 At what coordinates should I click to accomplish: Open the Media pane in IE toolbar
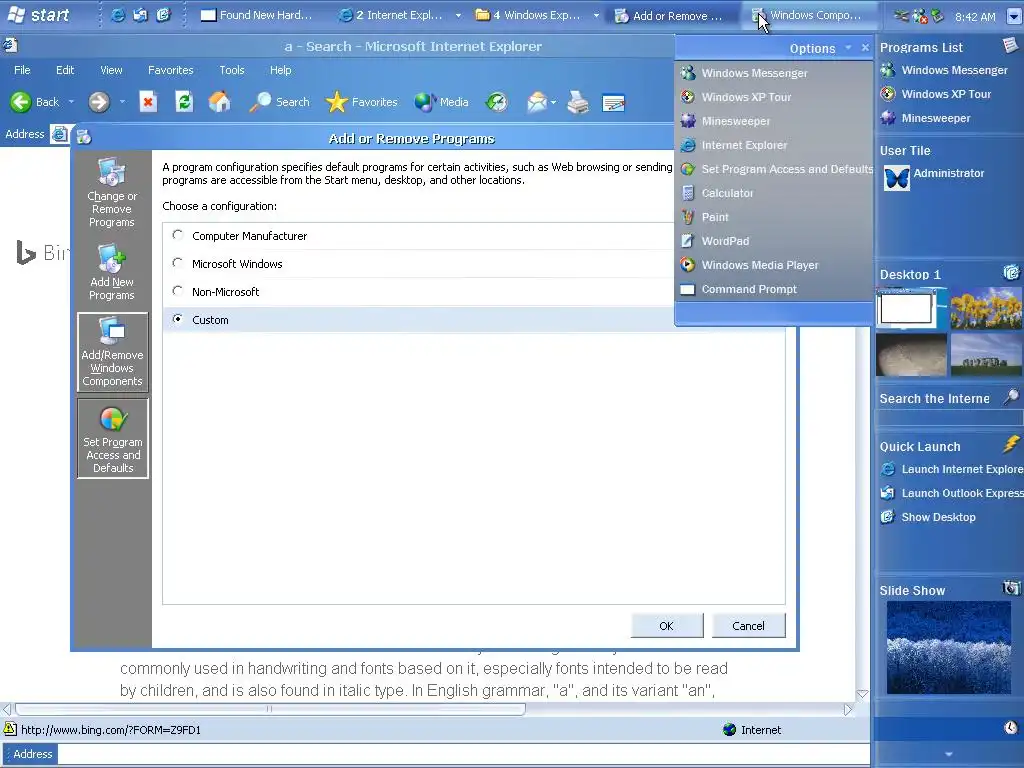[441, 102]
